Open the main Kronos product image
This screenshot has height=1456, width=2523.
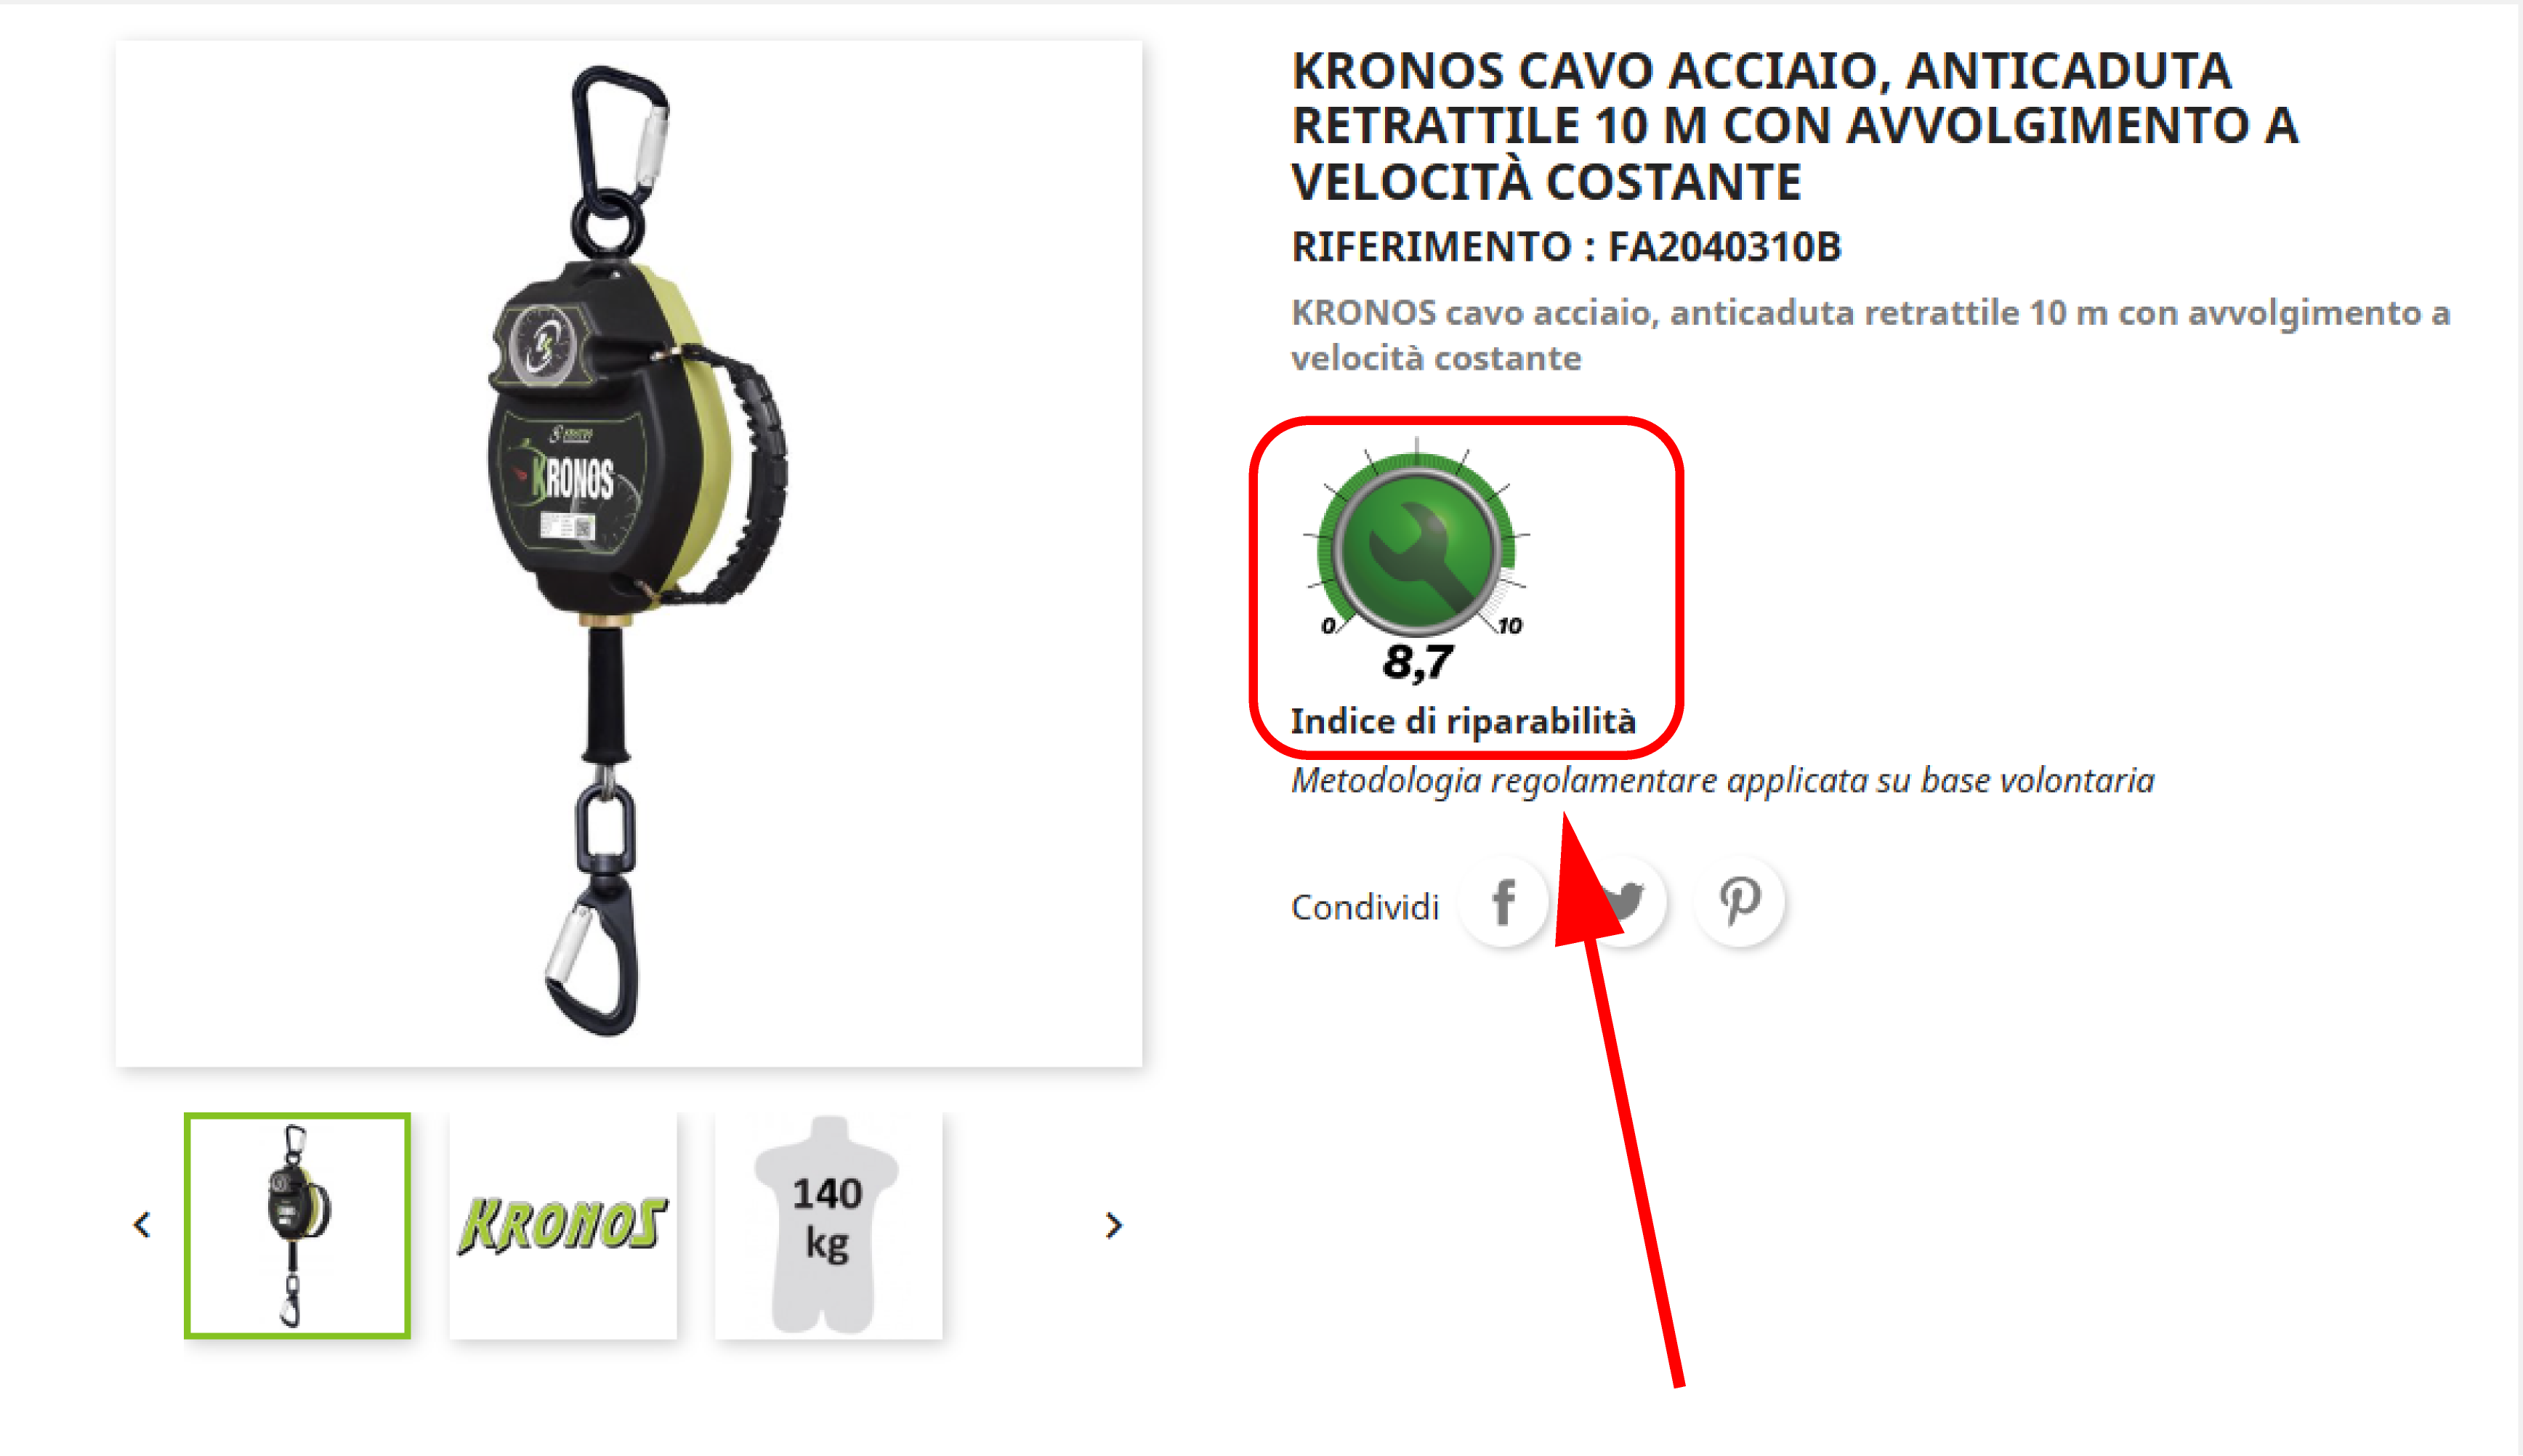point(629,553)
